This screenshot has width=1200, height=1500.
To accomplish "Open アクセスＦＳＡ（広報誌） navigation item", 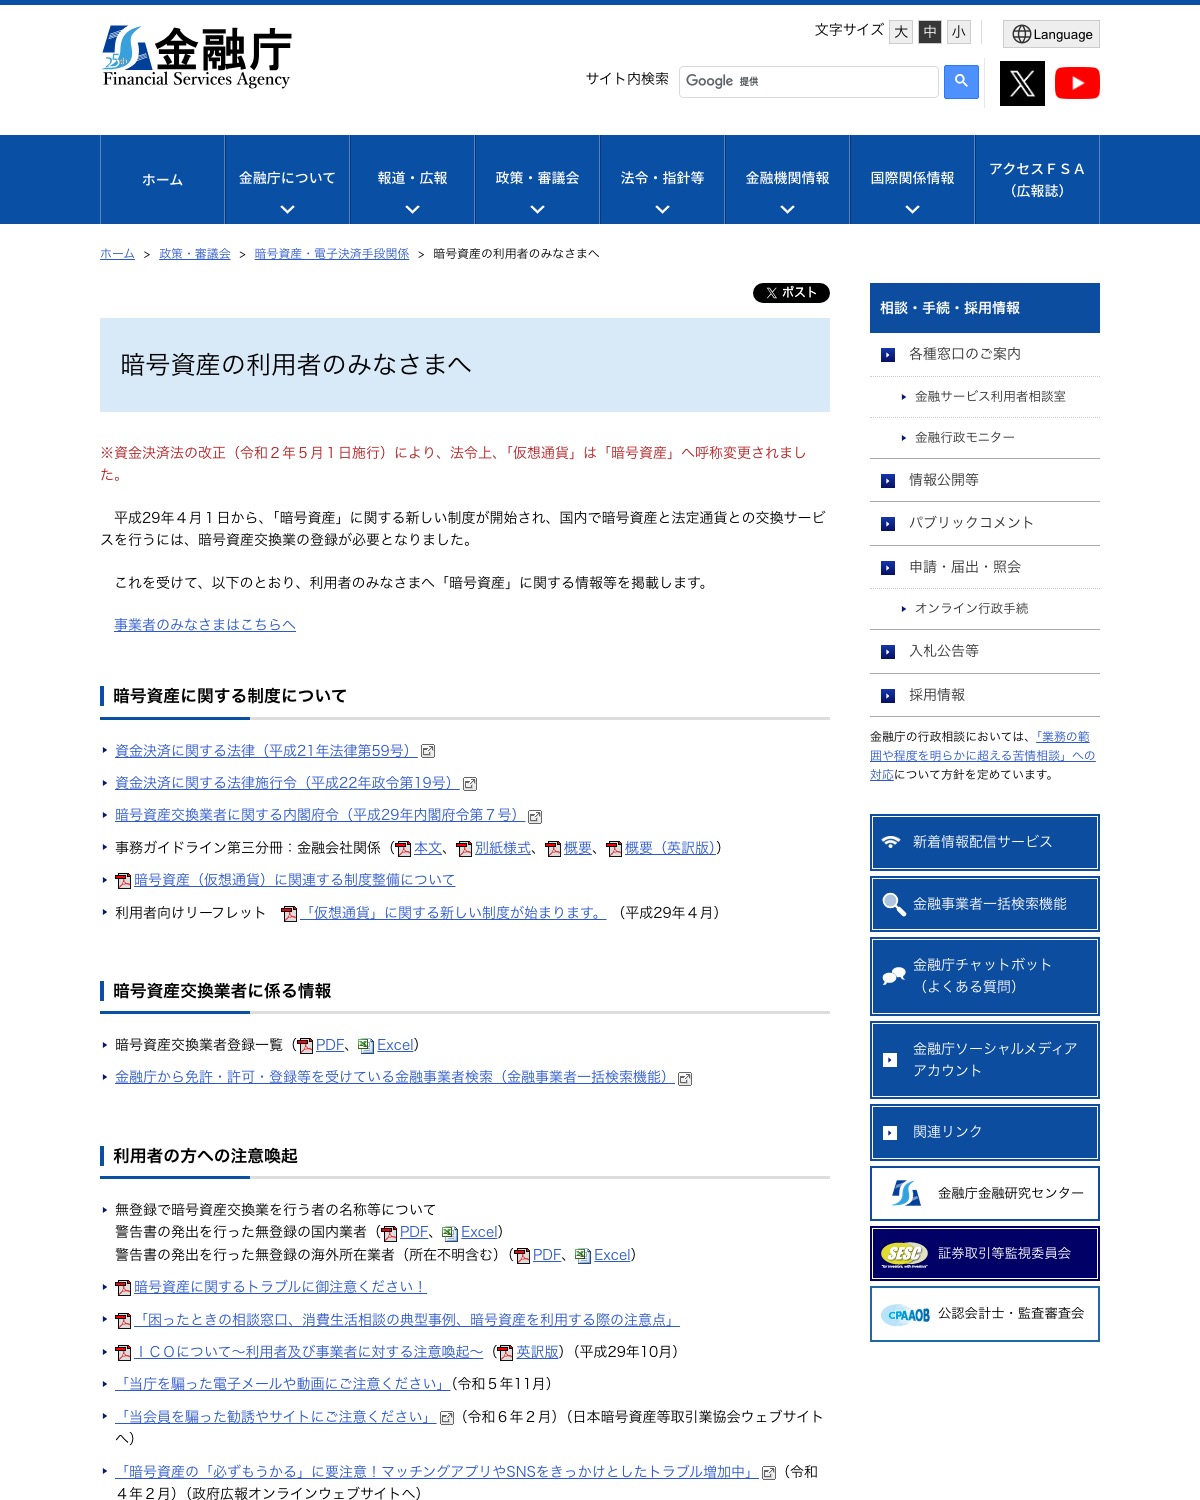I will click(x=1037, y=180).
